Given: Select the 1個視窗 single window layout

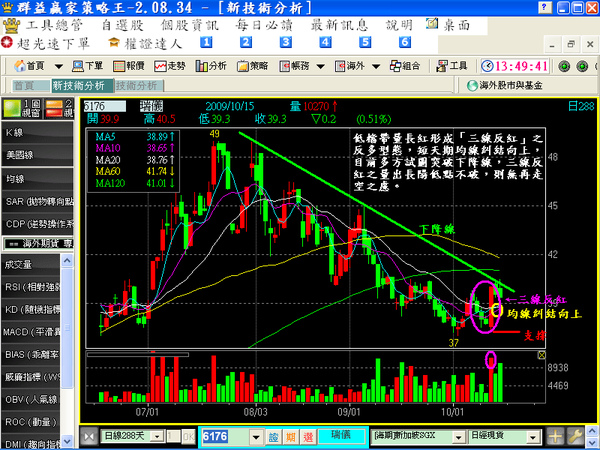Looking at the screenshot, I should click(x=22, y=108).
